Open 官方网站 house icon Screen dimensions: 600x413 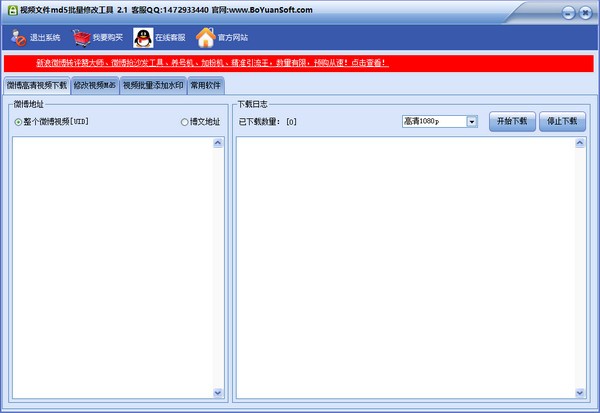[205, 38]
